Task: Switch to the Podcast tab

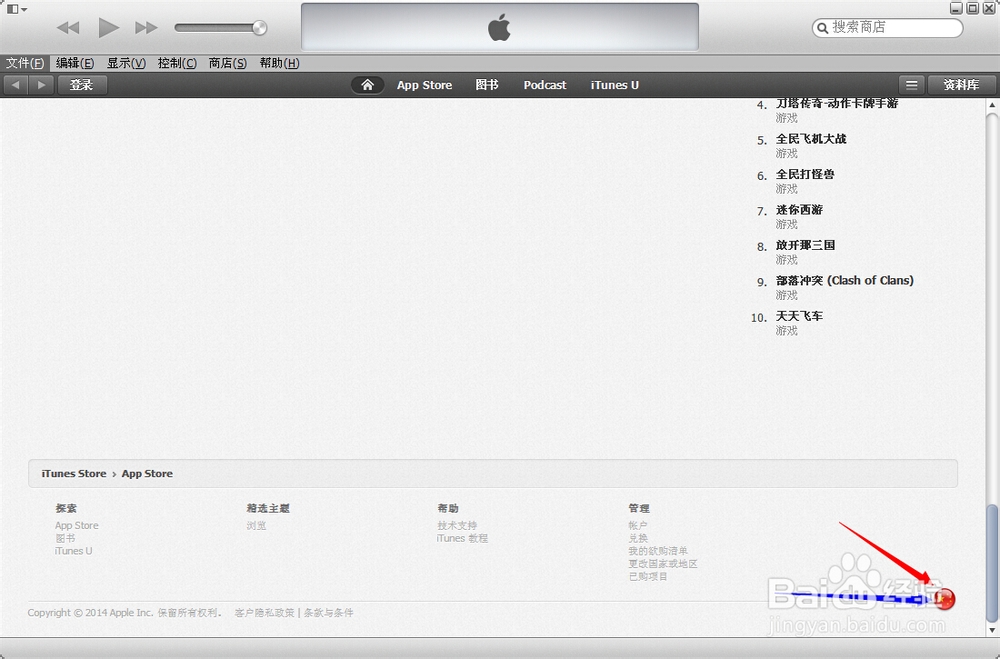Action: (x=545, y=85)
